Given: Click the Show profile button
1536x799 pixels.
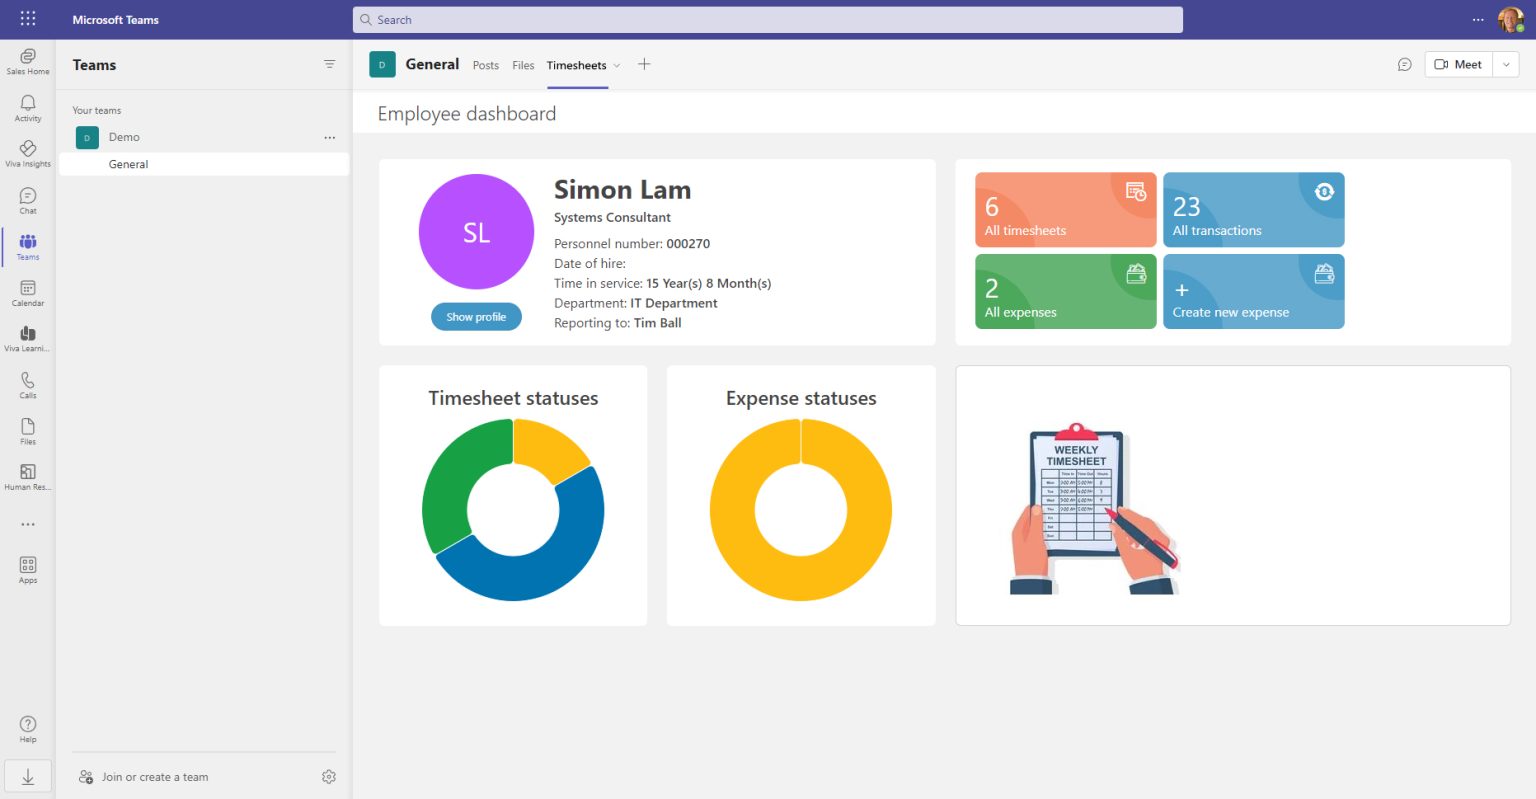Looking at the screenshot, I should (x=476, y=316).
